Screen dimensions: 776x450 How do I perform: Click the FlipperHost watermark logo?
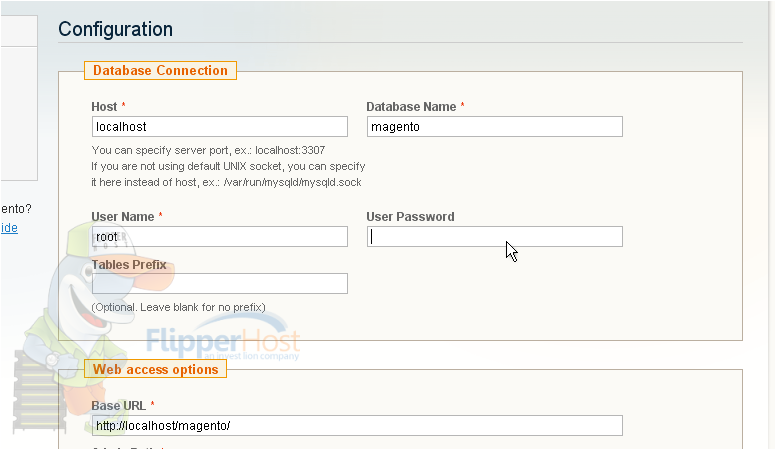point(223,339)
